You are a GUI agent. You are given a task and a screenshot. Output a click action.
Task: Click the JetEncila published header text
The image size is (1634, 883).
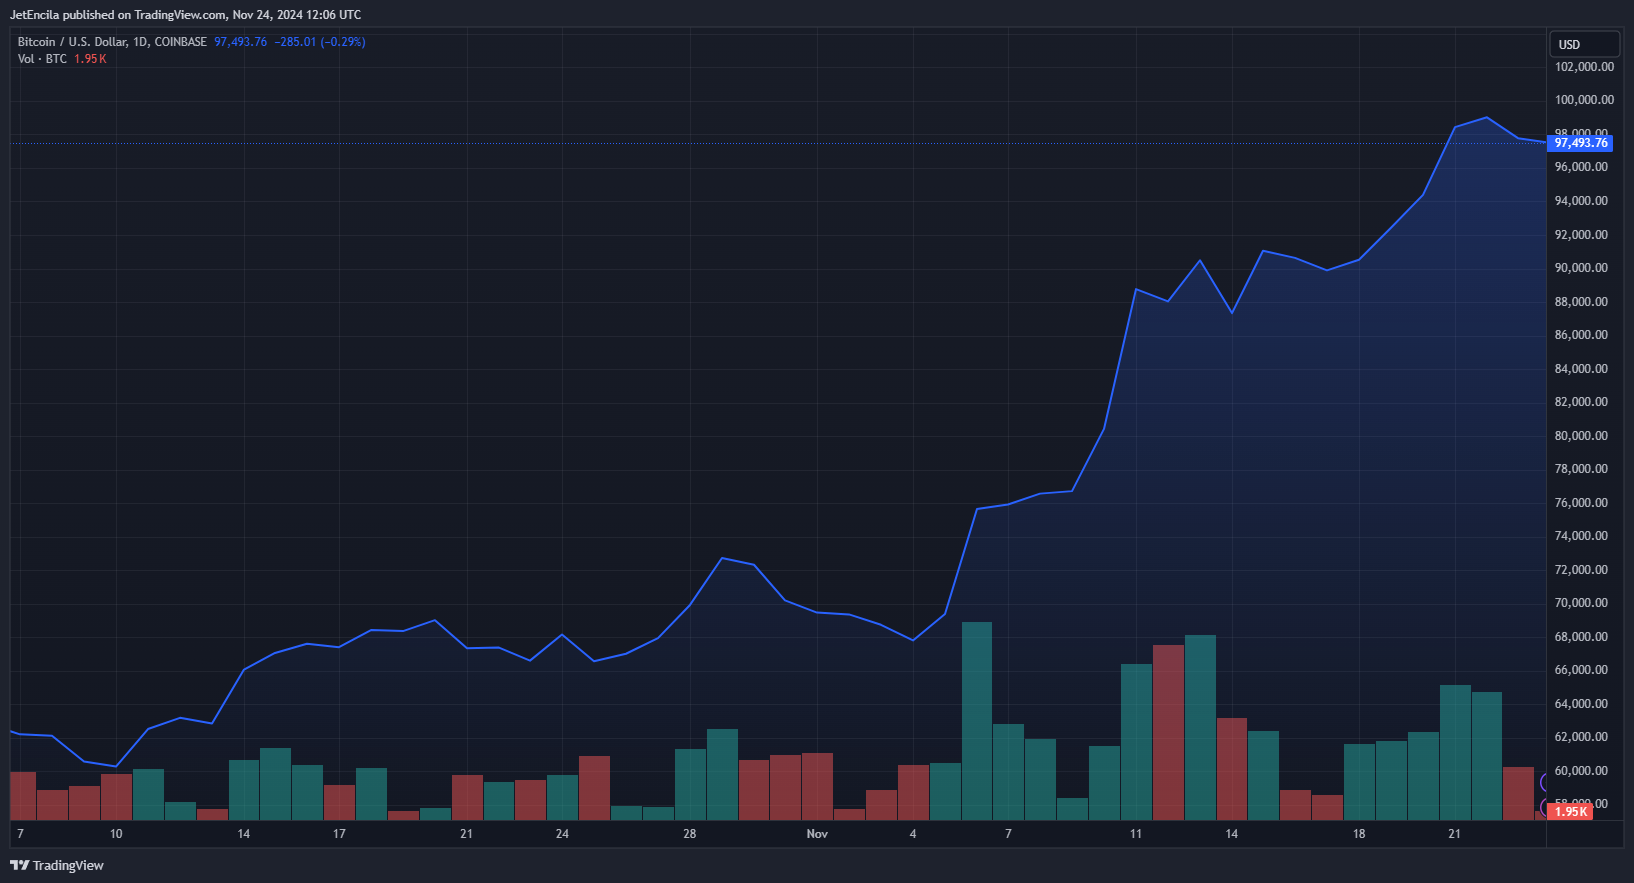coord(185,15)
